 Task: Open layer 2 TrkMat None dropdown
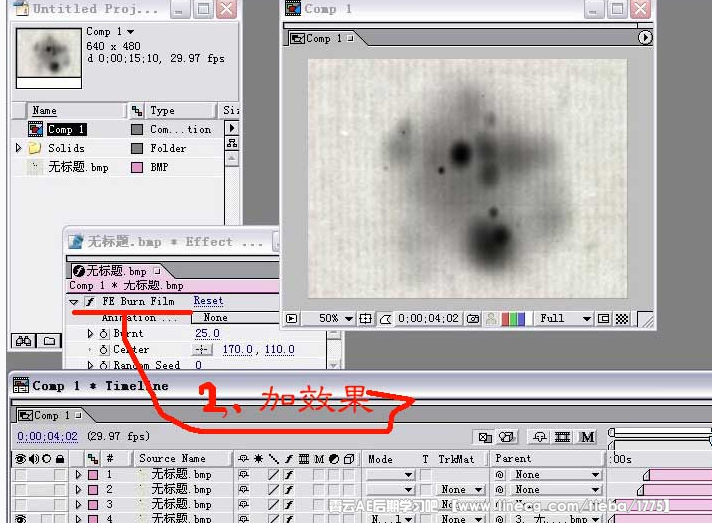point(462,490)
